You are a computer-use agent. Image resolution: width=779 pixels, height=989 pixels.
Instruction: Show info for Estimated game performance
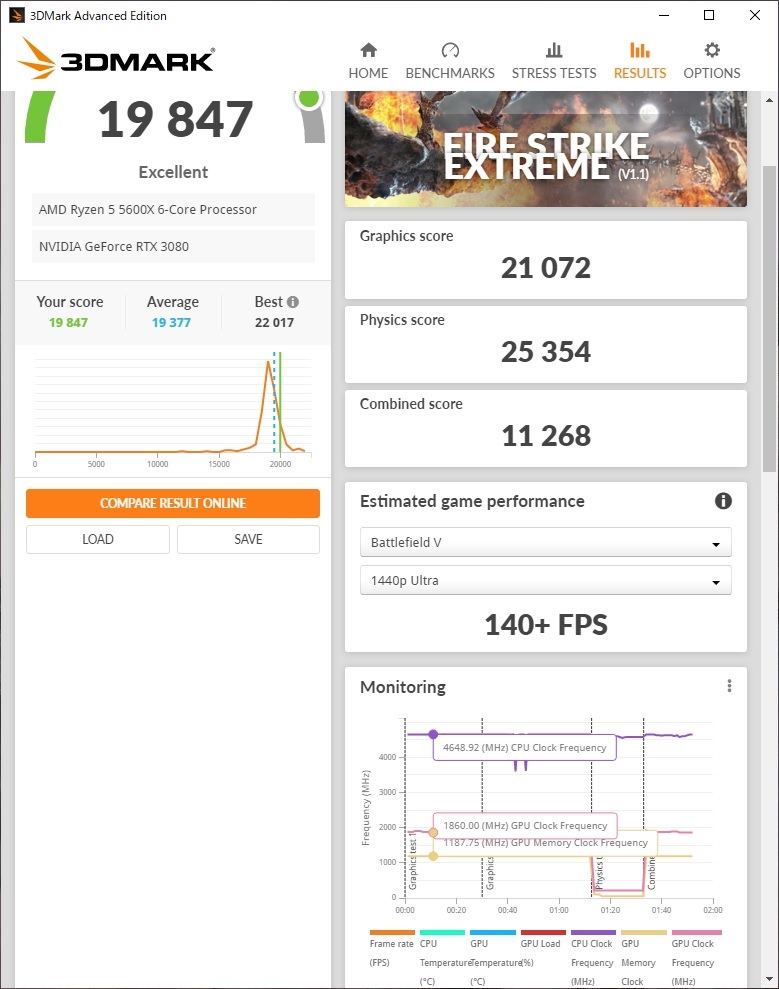(723, 501)
